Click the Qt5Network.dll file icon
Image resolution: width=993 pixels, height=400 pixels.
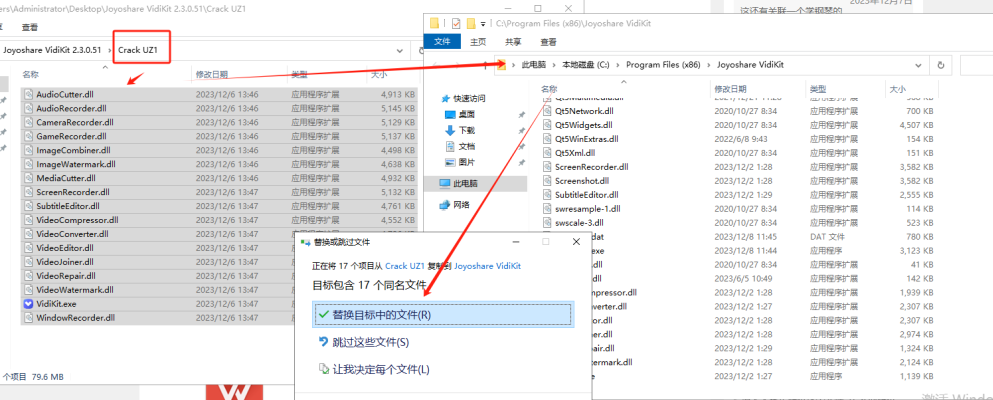coord(548,111)
